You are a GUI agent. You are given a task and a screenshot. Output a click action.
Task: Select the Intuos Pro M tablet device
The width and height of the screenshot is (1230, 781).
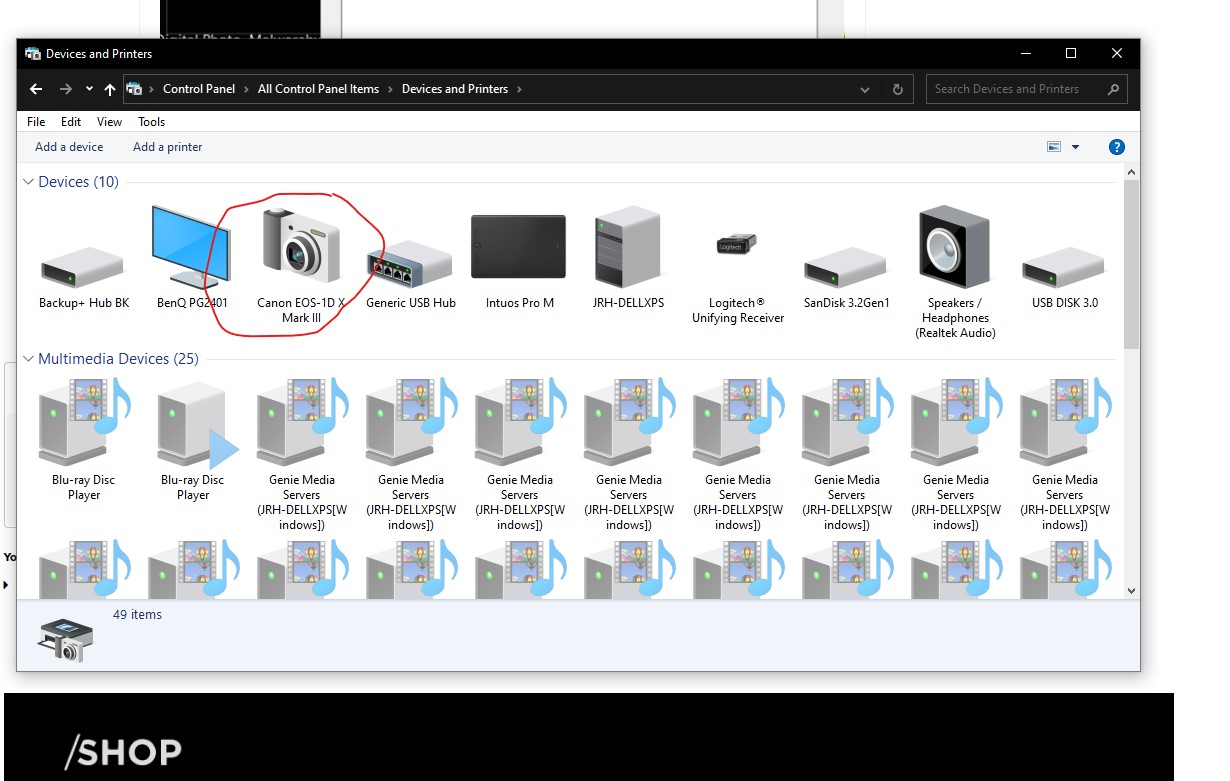click(518, 247)
